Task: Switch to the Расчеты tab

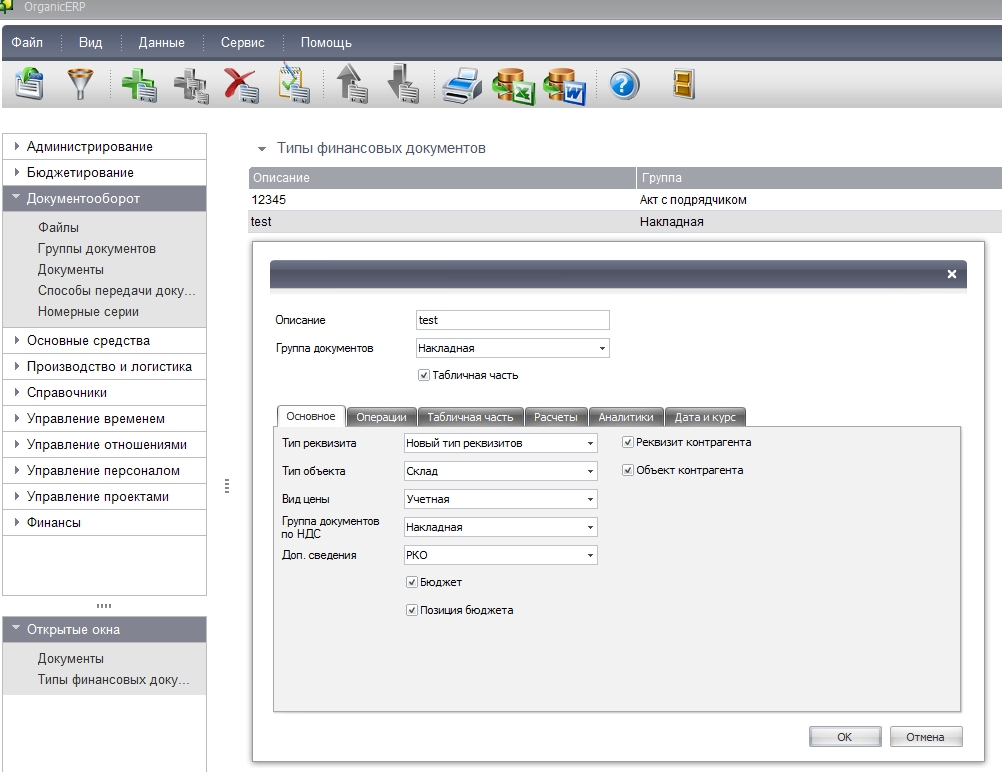Action: [x=556, y=417]
